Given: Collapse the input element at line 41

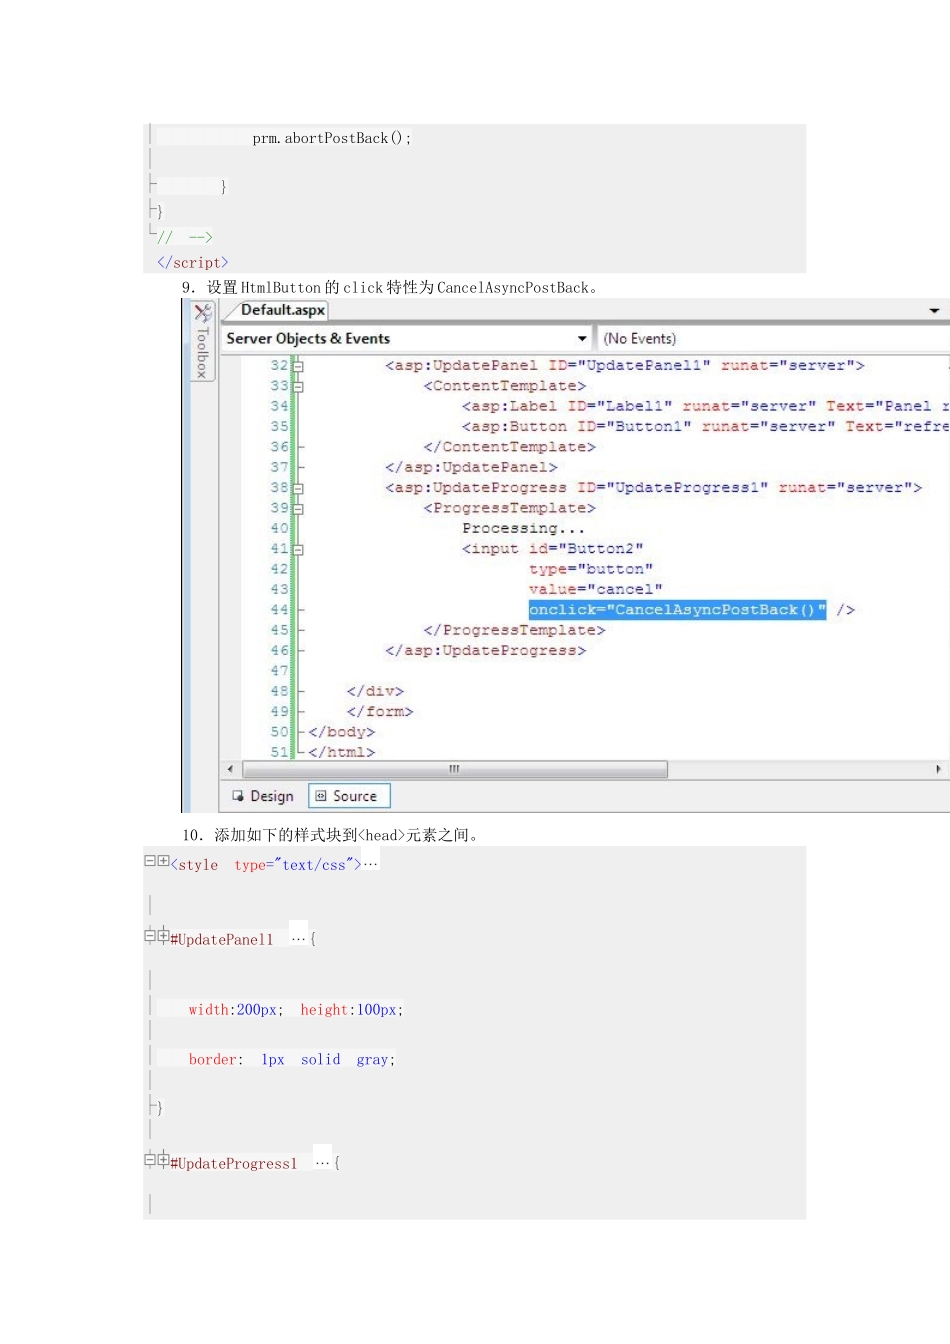Looking at the screenshot, I should [x=298, y=549].
